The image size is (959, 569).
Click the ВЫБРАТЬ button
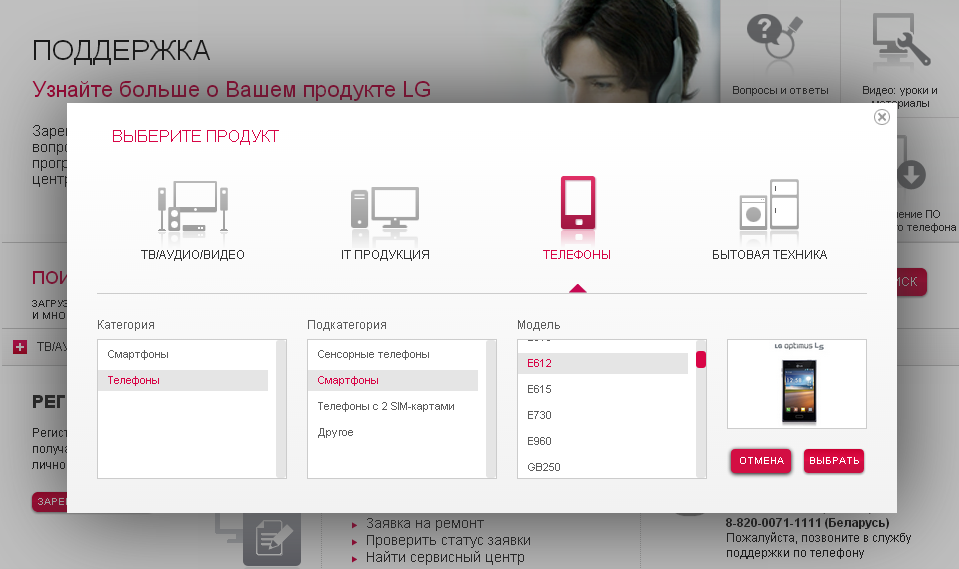[834, 461]
